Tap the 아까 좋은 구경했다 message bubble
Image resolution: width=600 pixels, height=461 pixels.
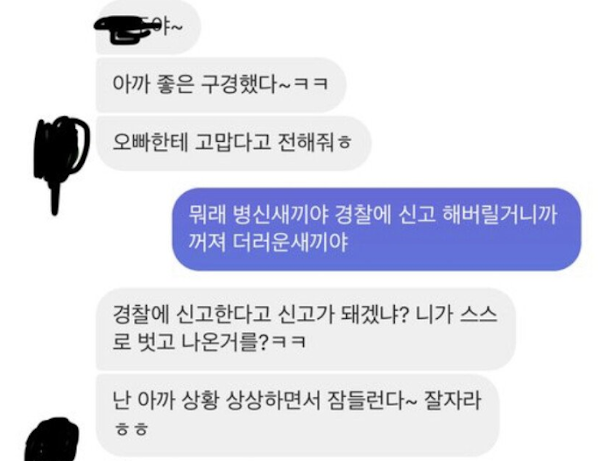coord(221,85)
